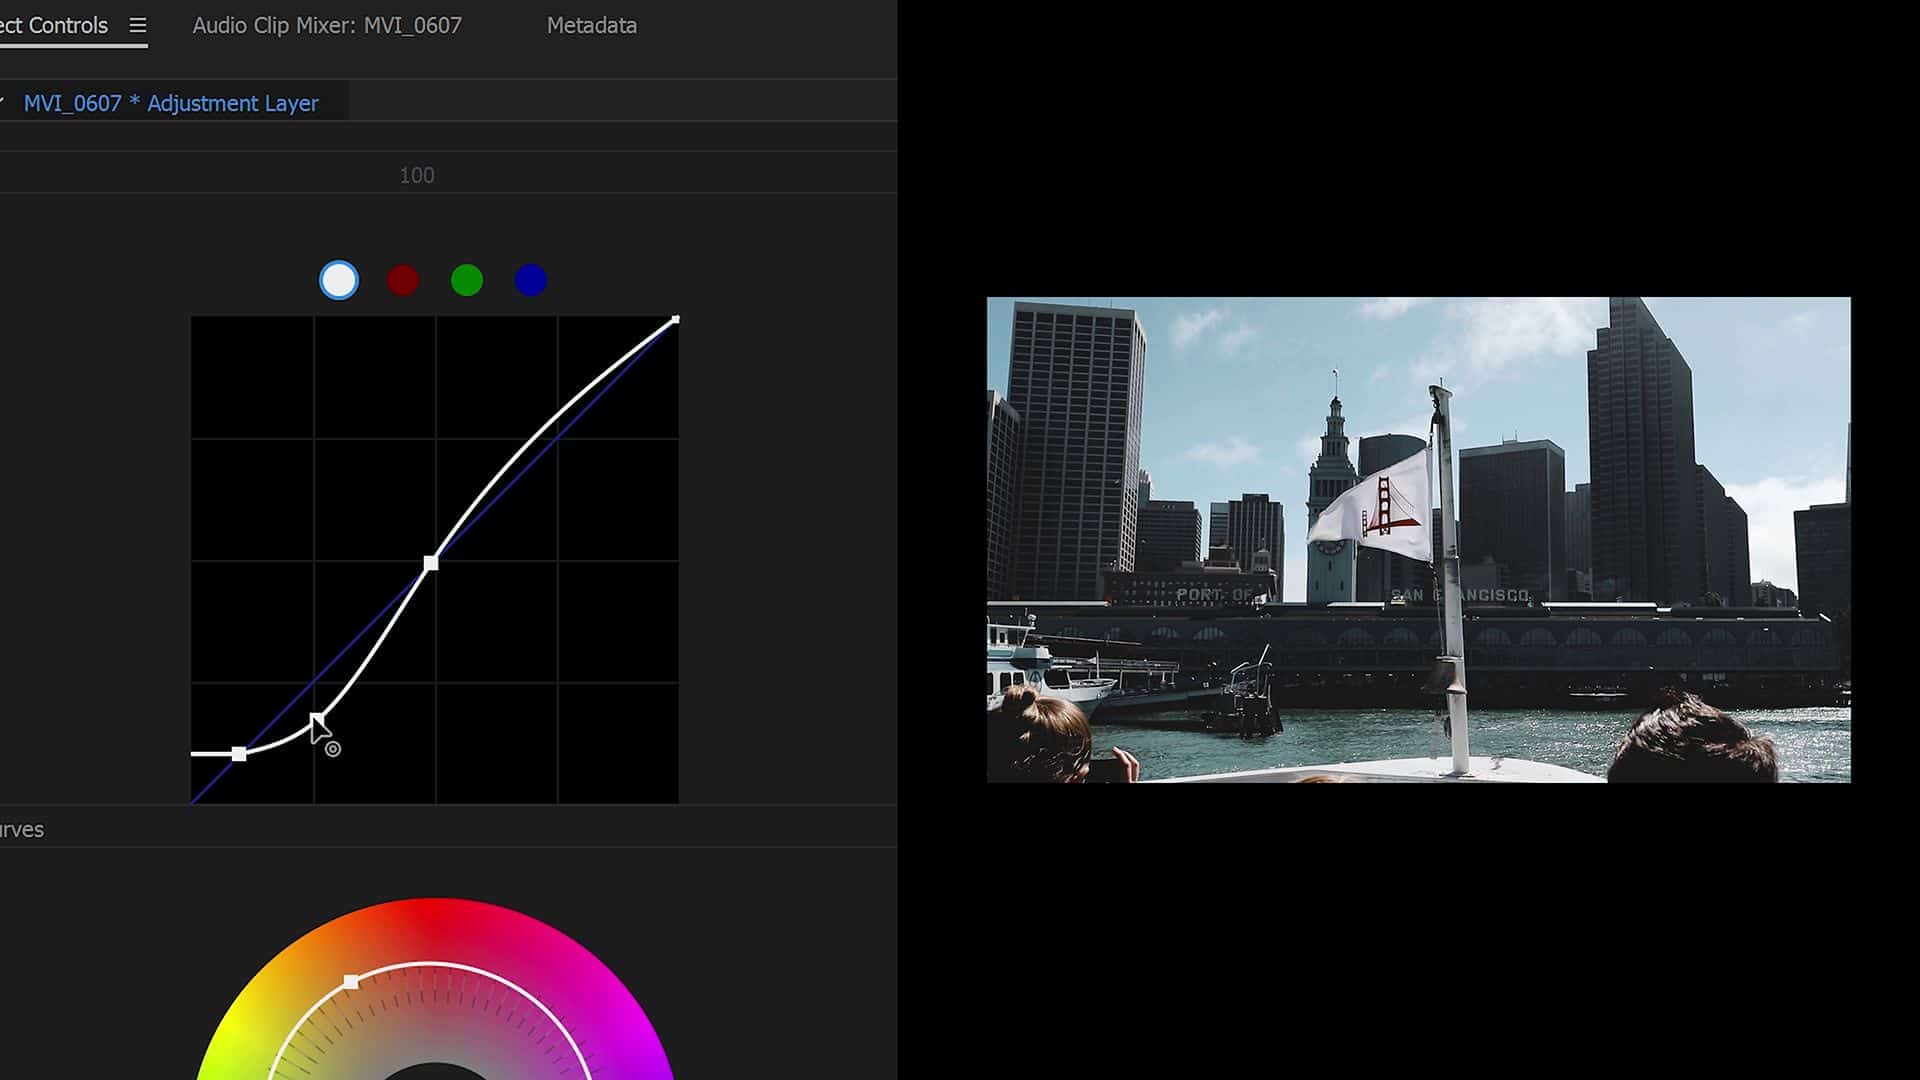Click the top-right endpoint of the curve
The image size is (1920, 1080).
click(x=676, y=320)
